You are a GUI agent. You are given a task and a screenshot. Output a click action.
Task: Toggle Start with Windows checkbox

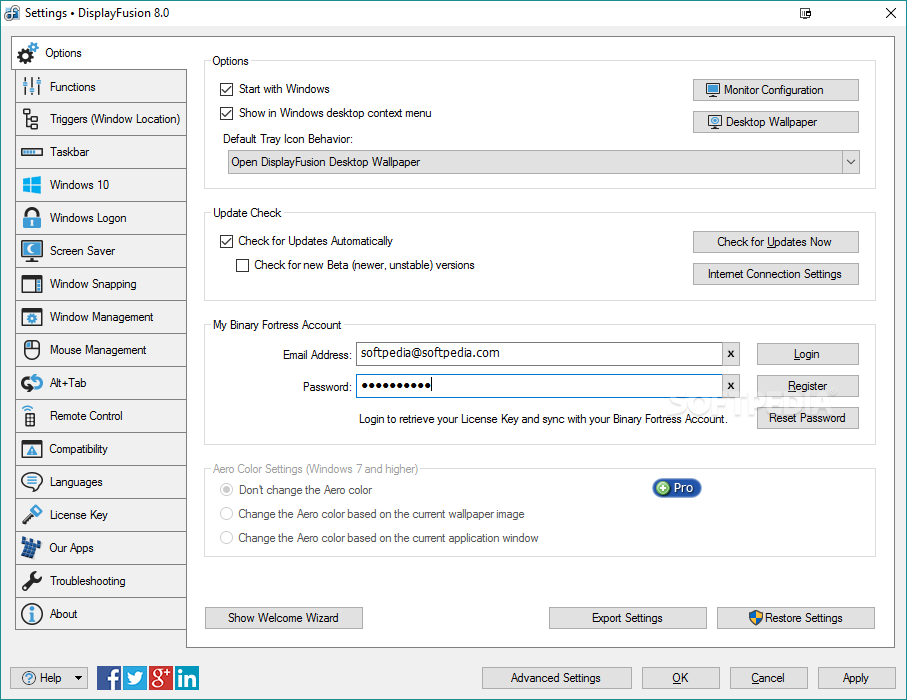pyautogui.click(x=226, y=89)
